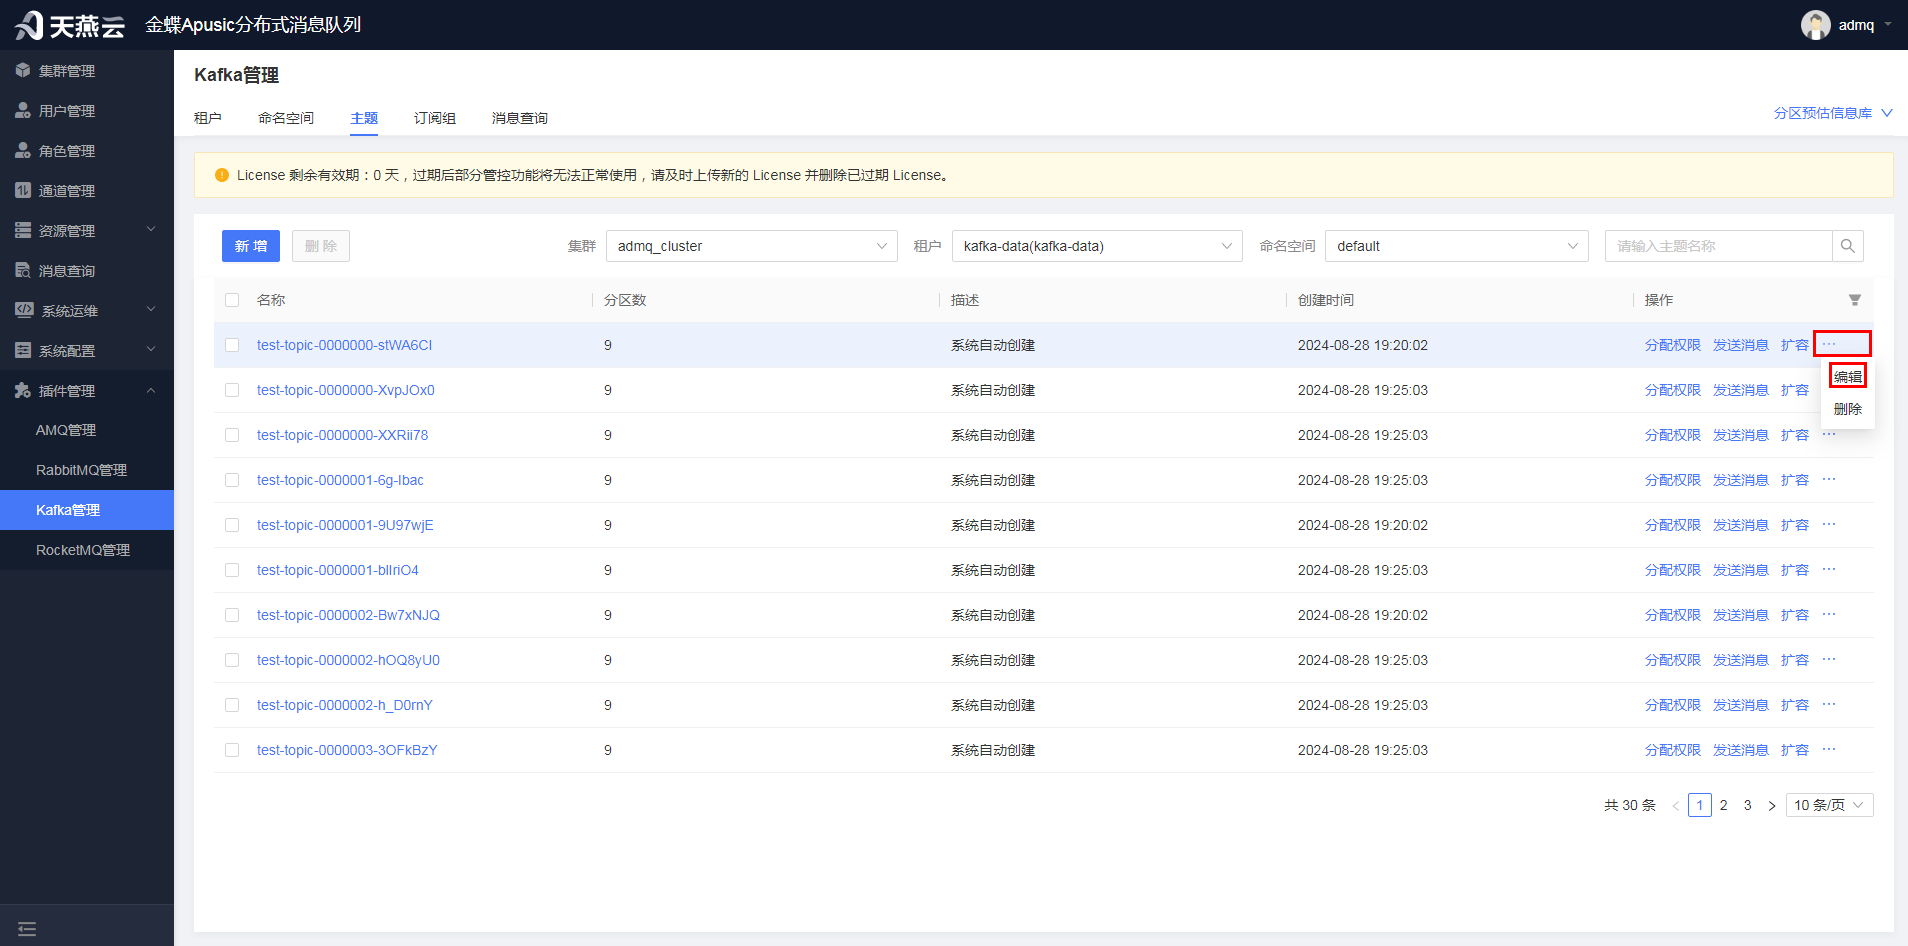Go to page 2 of results

(1724, 805)
